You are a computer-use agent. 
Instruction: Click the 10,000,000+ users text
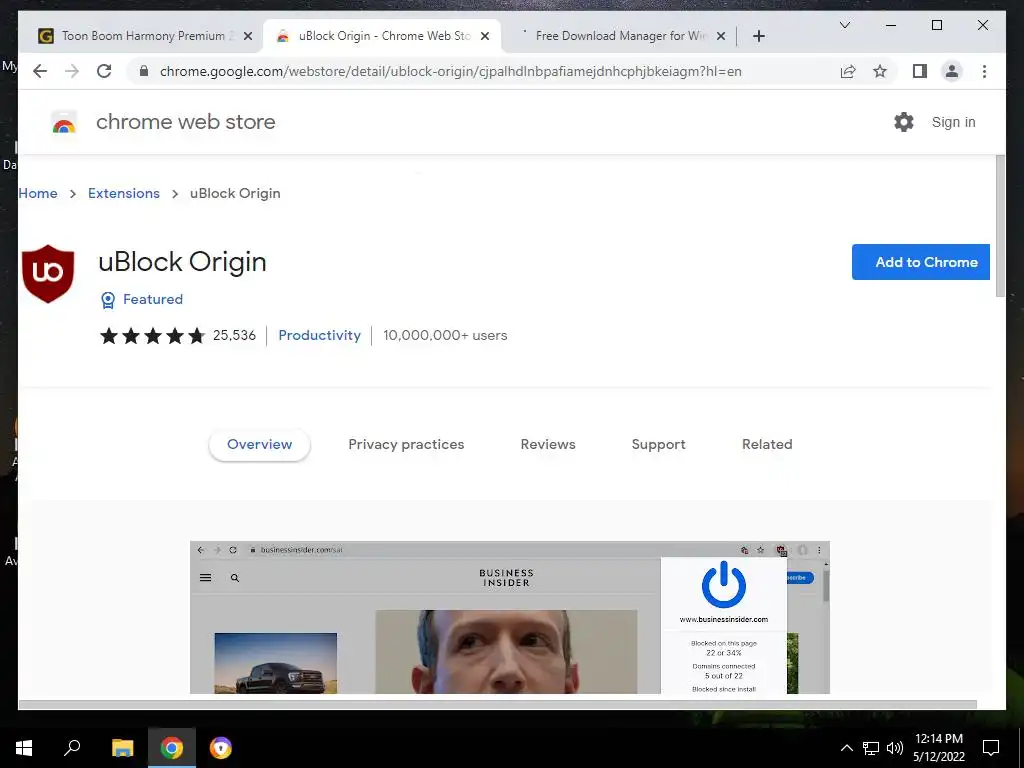click(x=445, y=336)
